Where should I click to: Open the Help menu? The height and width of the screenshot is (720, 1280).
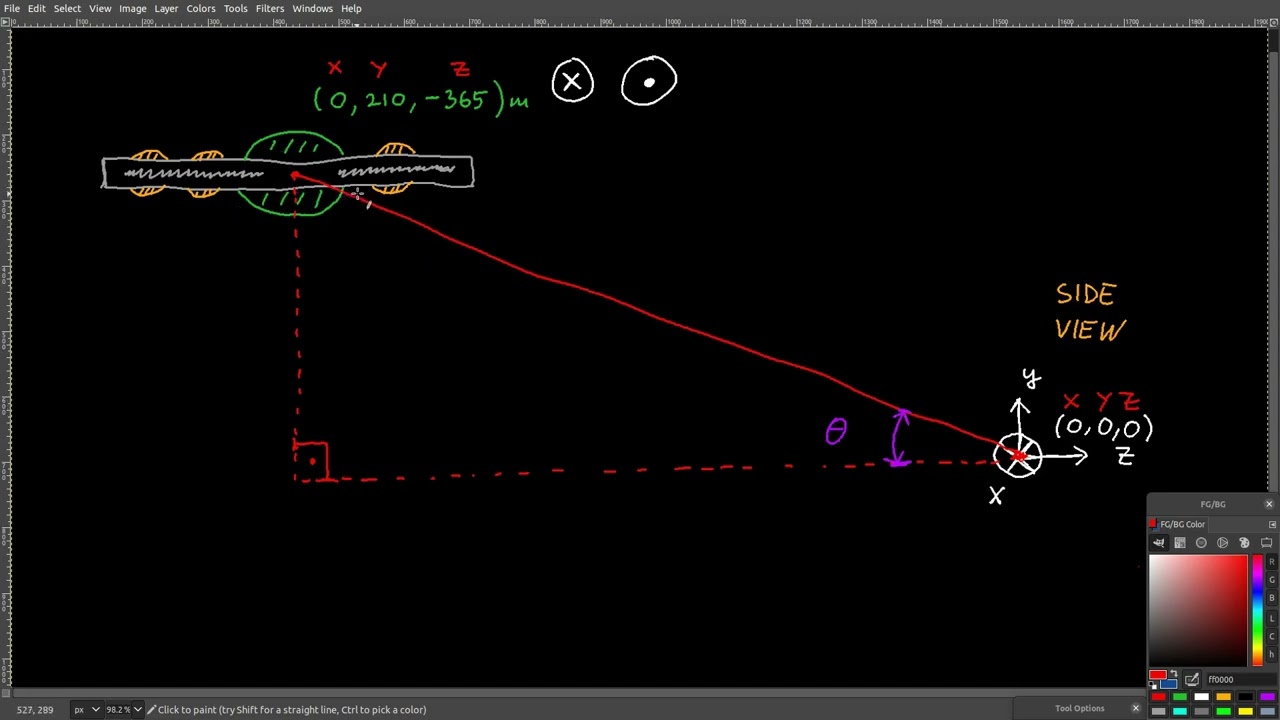tap(351, 8)
